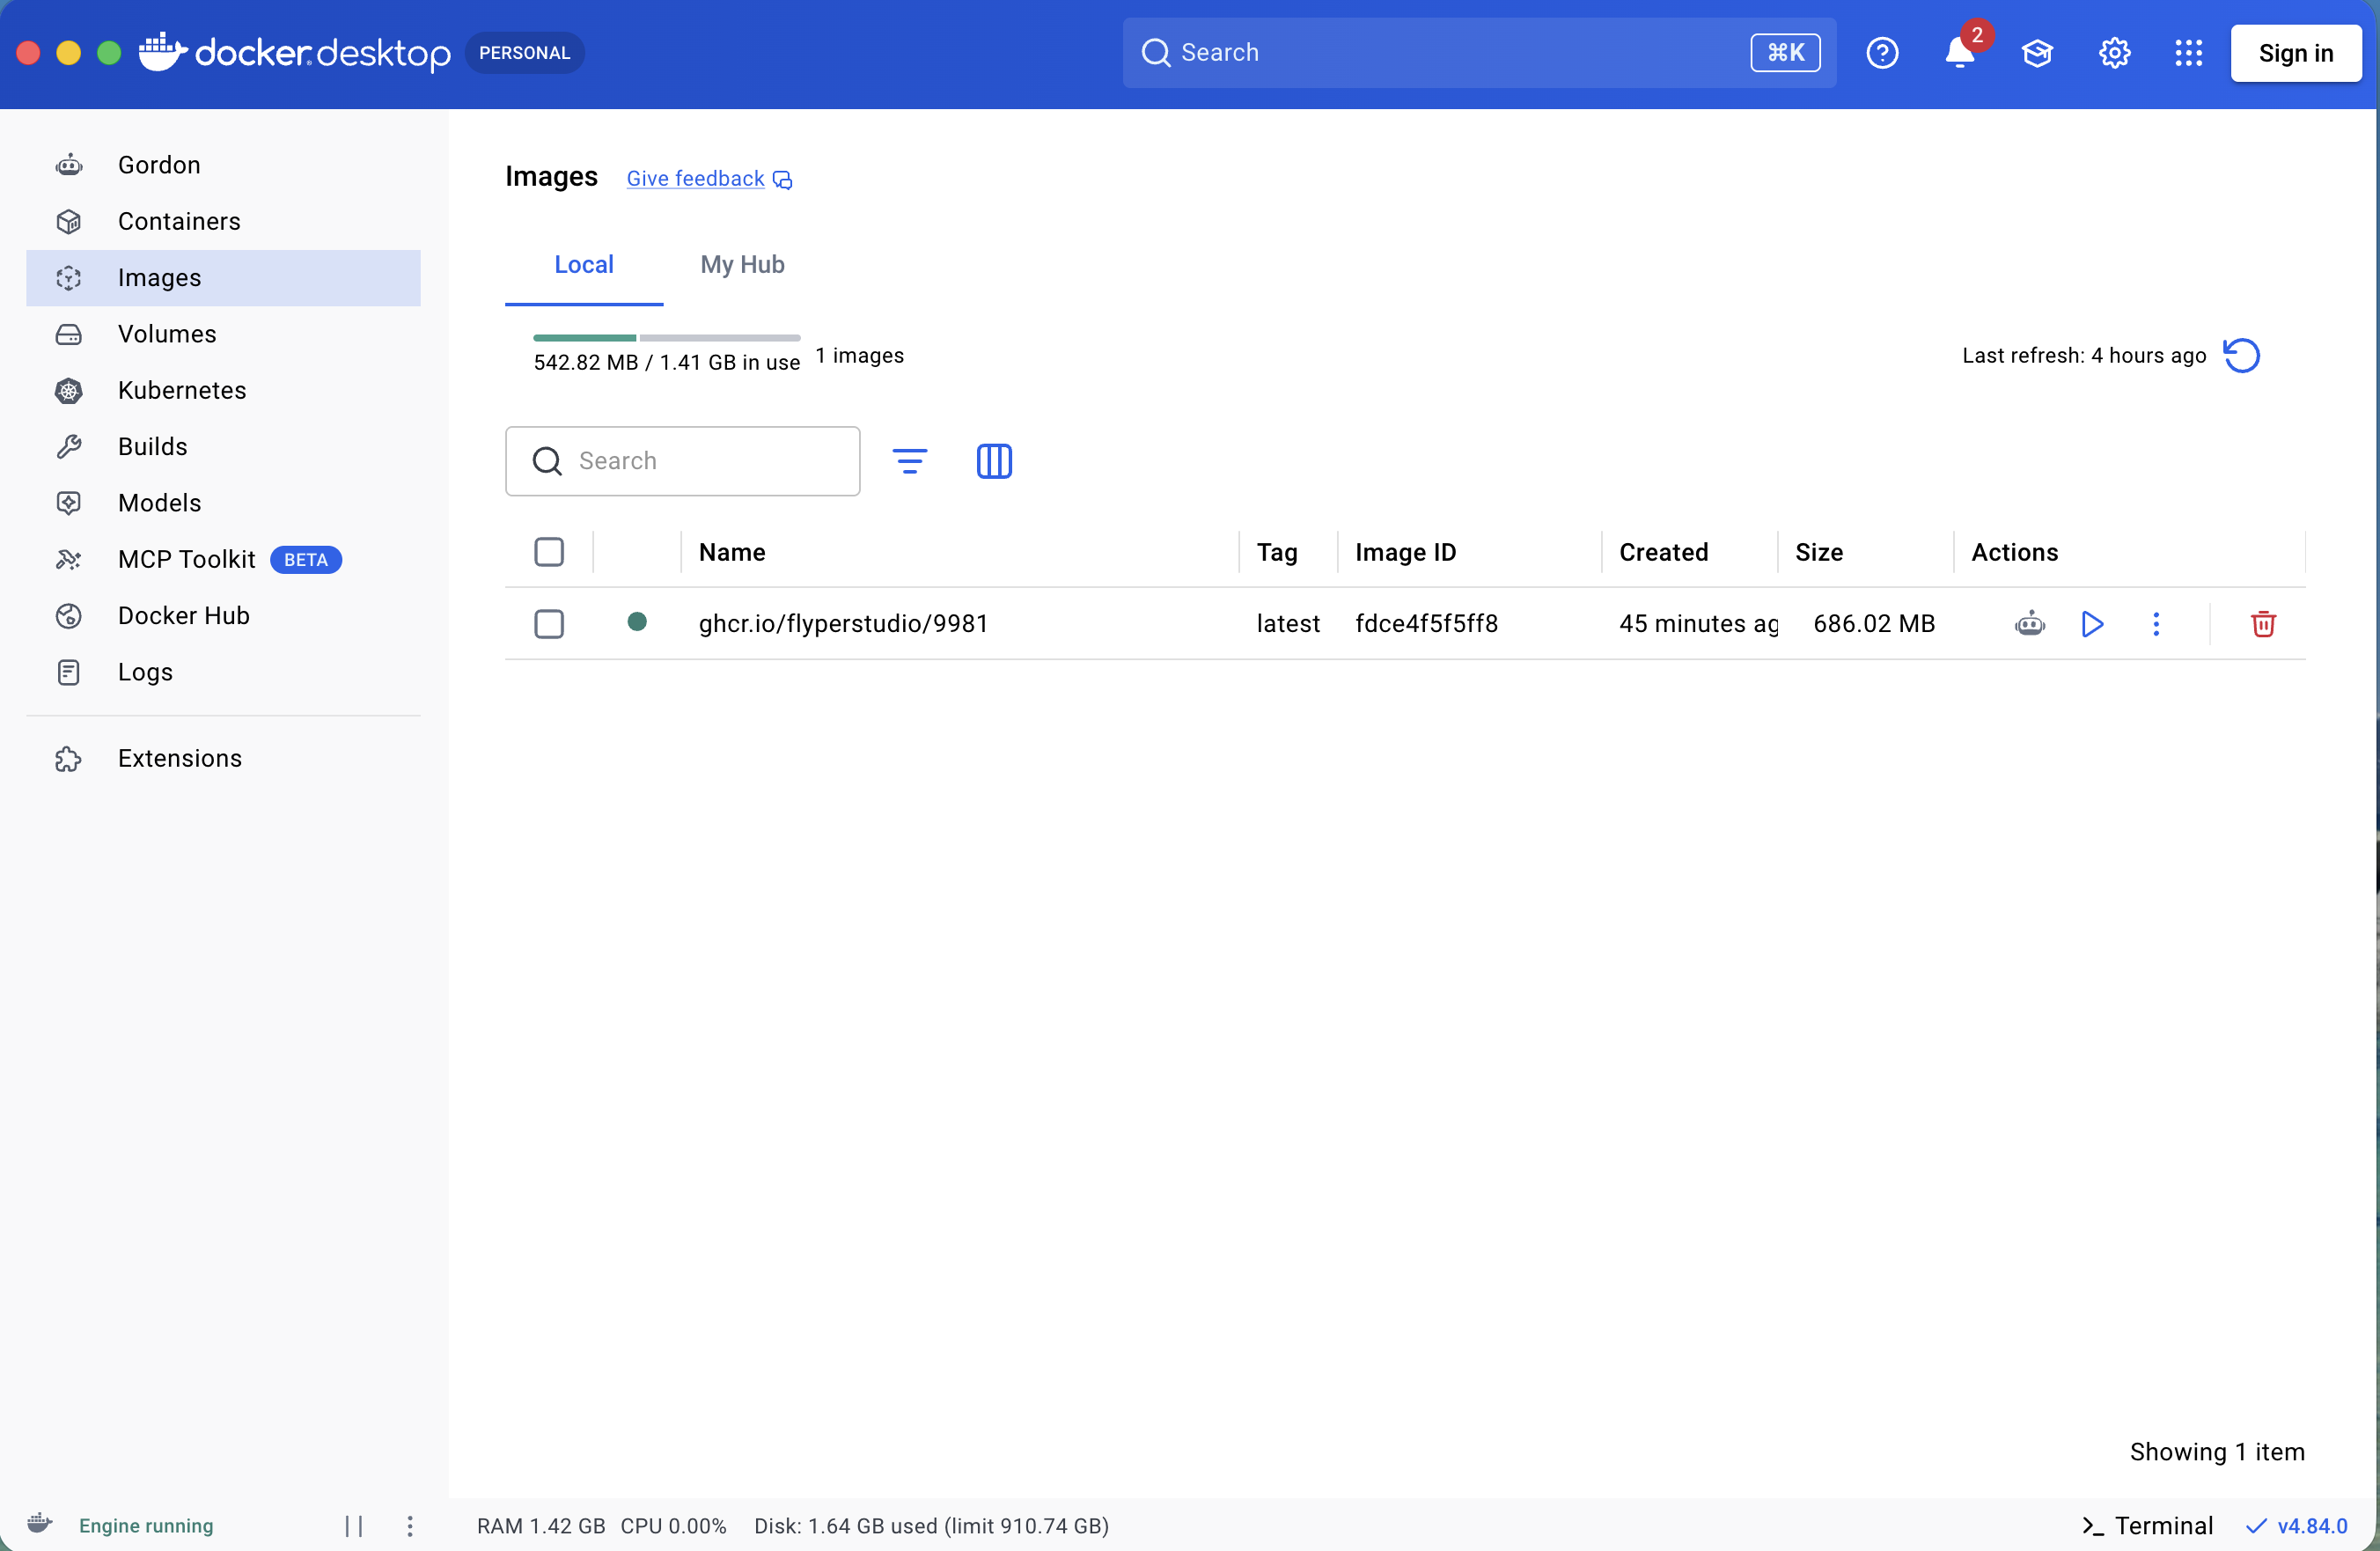This screenshot has height=1551, width=2380.
Task: Select the ghcr.io/flyperstudio/9981 image checkbox
Action: click(549, 624)
